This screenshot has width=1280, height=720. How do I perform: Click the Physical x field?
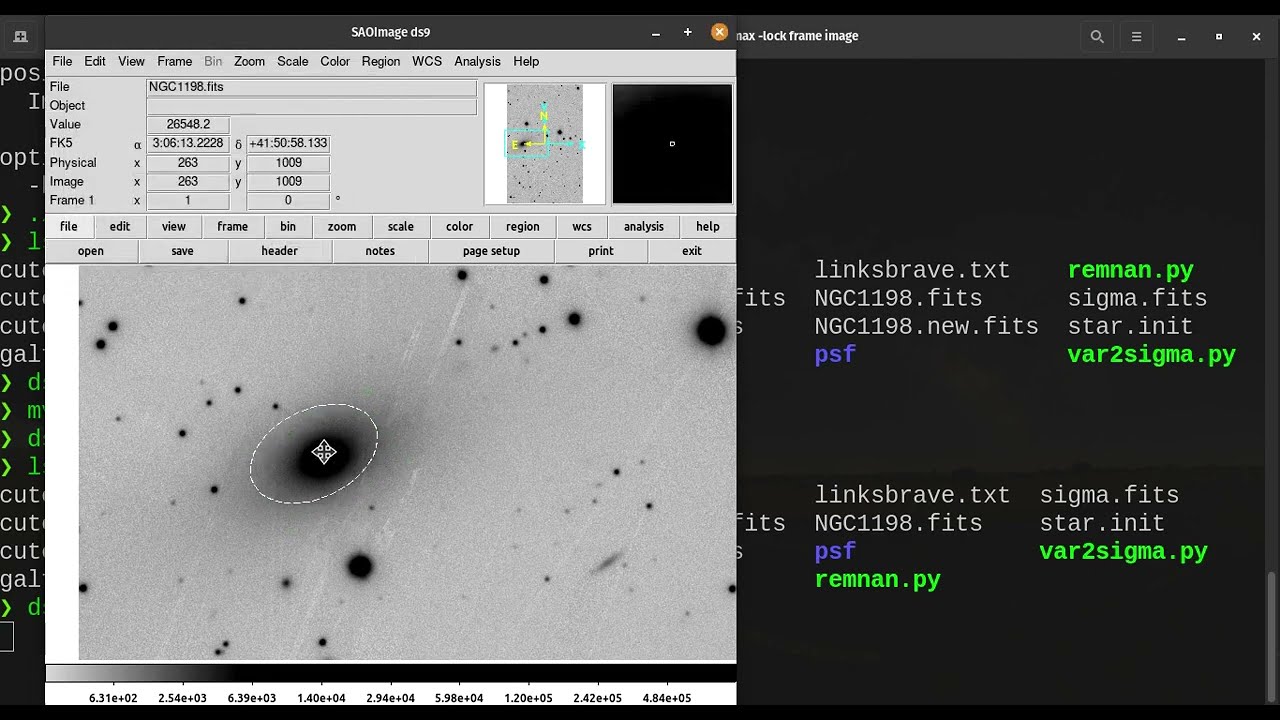pos(188,163)
